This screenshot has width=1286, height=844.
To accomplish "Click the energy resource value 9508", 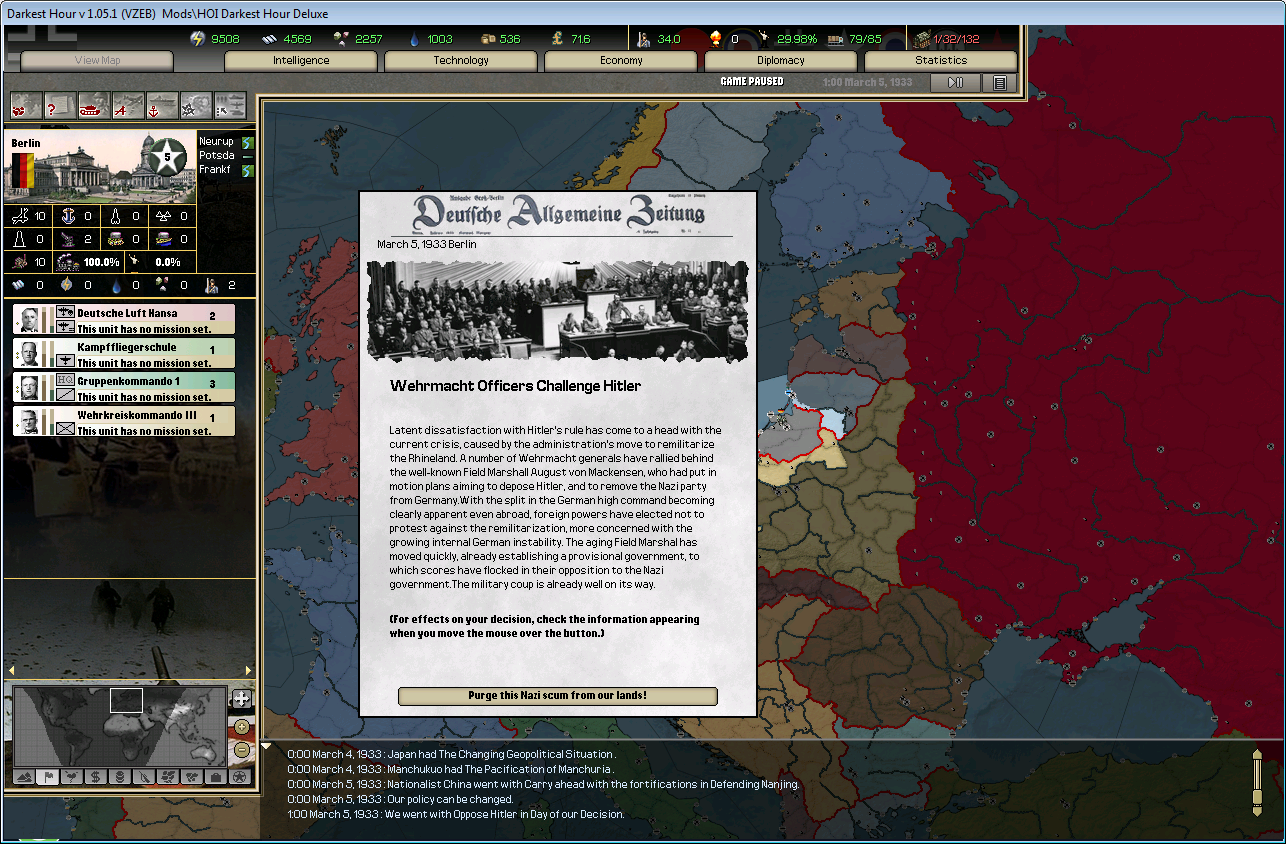I will point(225,39).
